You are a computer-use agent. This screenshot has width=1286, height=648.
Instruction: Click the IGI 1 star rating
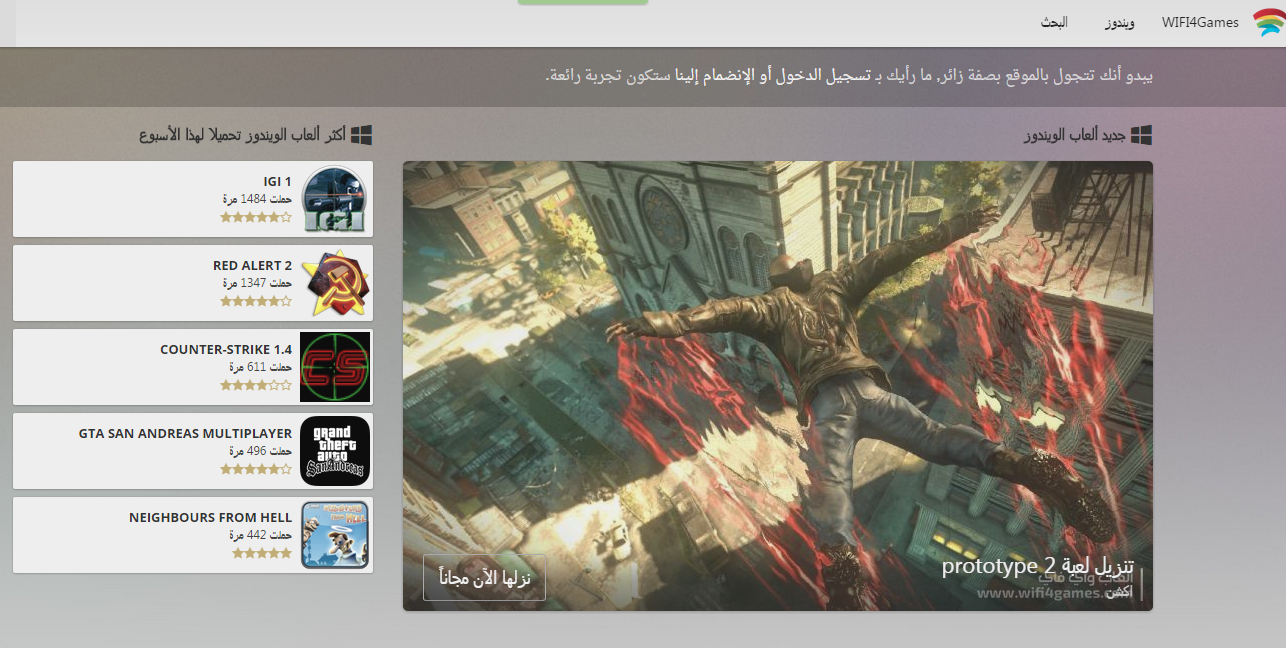click(256, 216)
